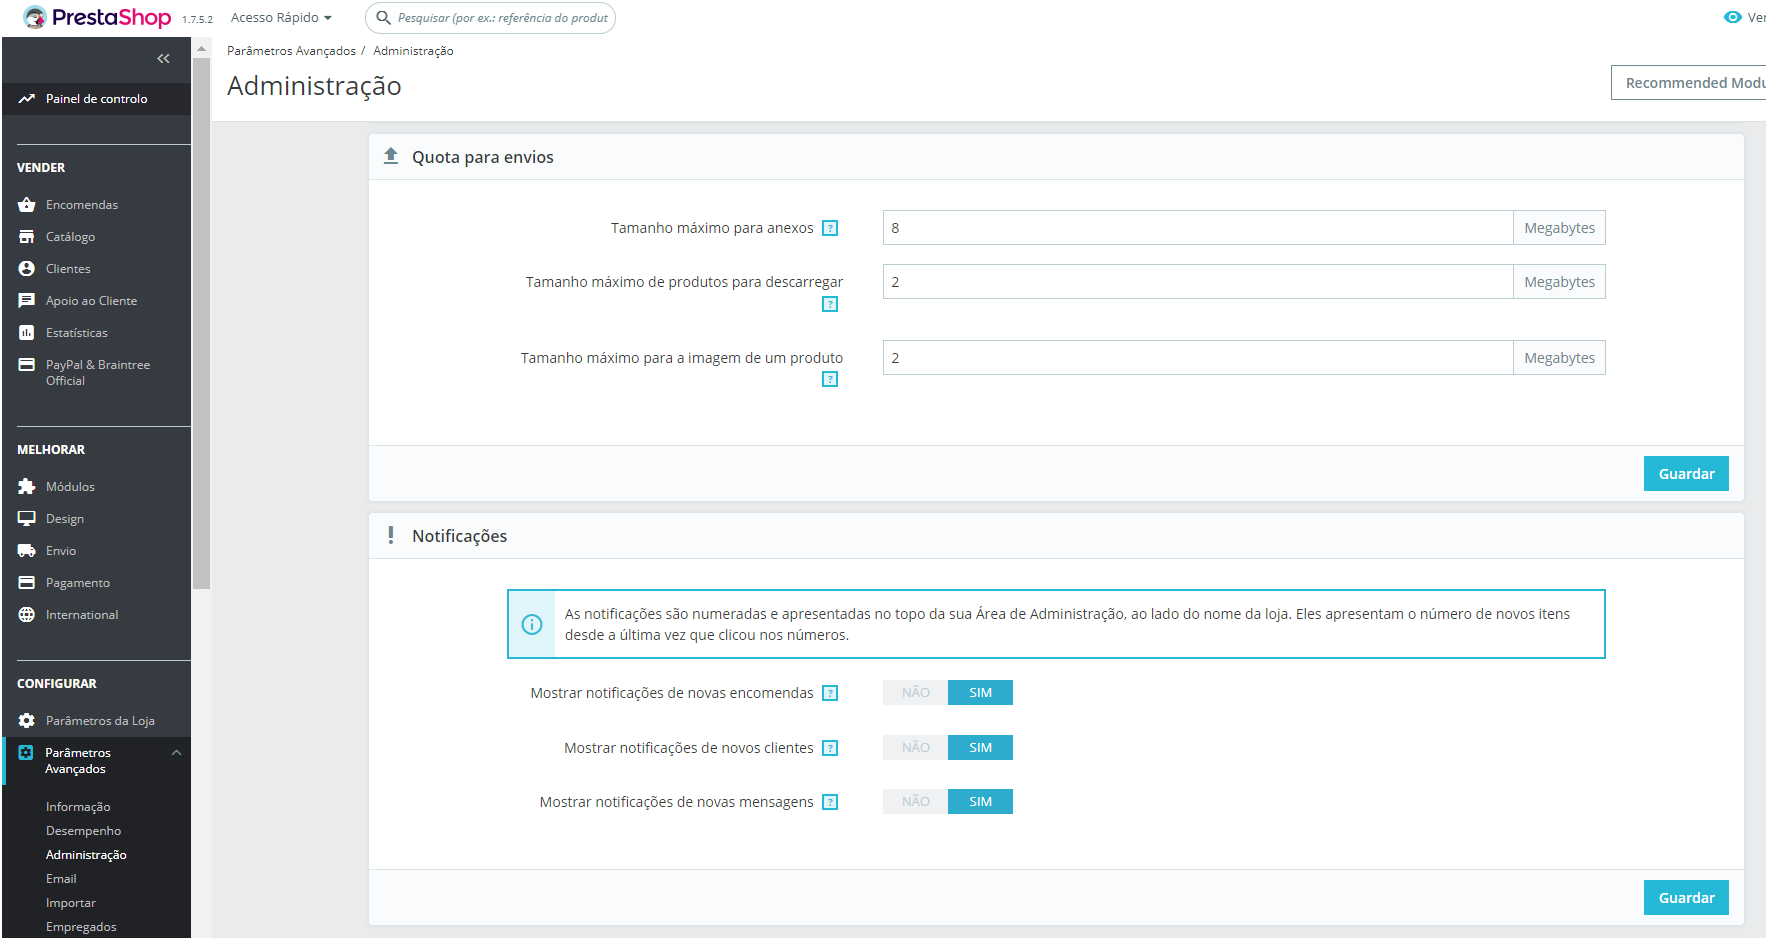
Task: Click the PayPal & Braintree card icon
Action: pos(27,365)
